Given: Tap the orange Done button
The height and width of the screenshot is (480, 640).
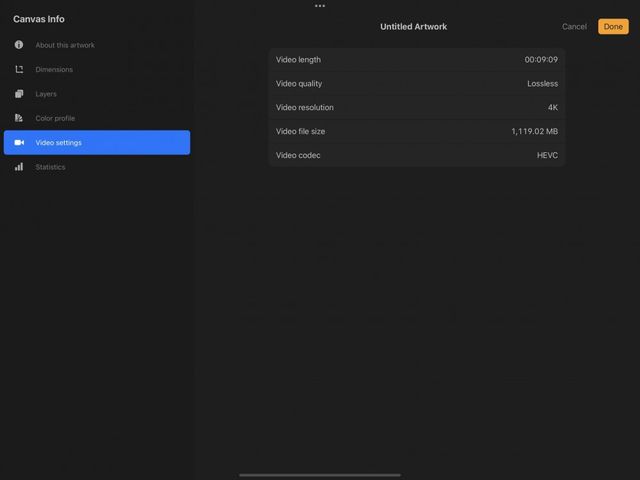Looking at the screenshot, I should (x=613, y=27).
